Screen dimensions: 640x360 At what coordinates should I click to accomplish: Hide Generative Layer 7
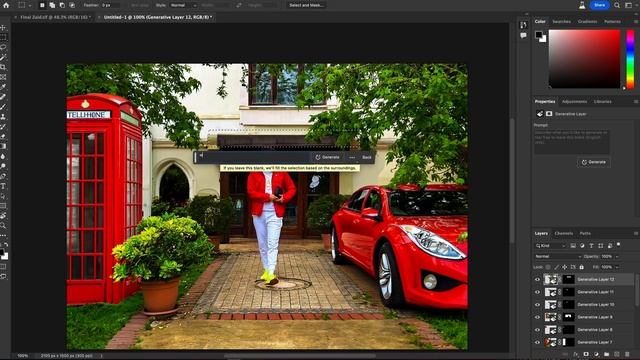[x=537, y=342]
